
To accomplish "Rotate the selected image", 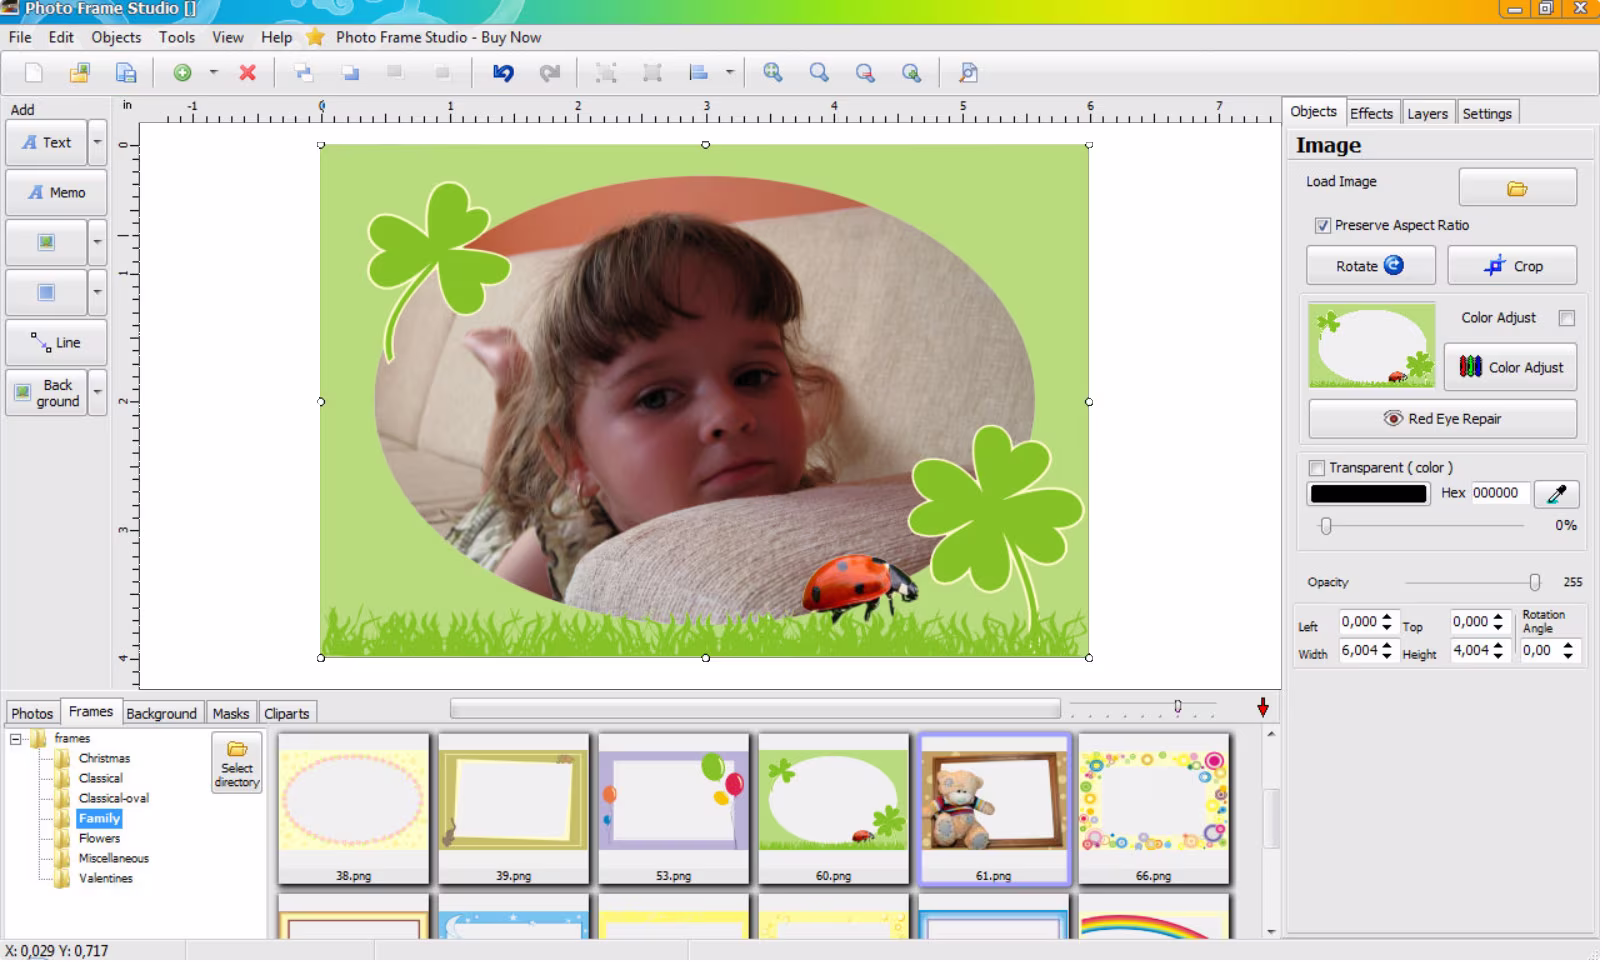I will click(1370, 266).
